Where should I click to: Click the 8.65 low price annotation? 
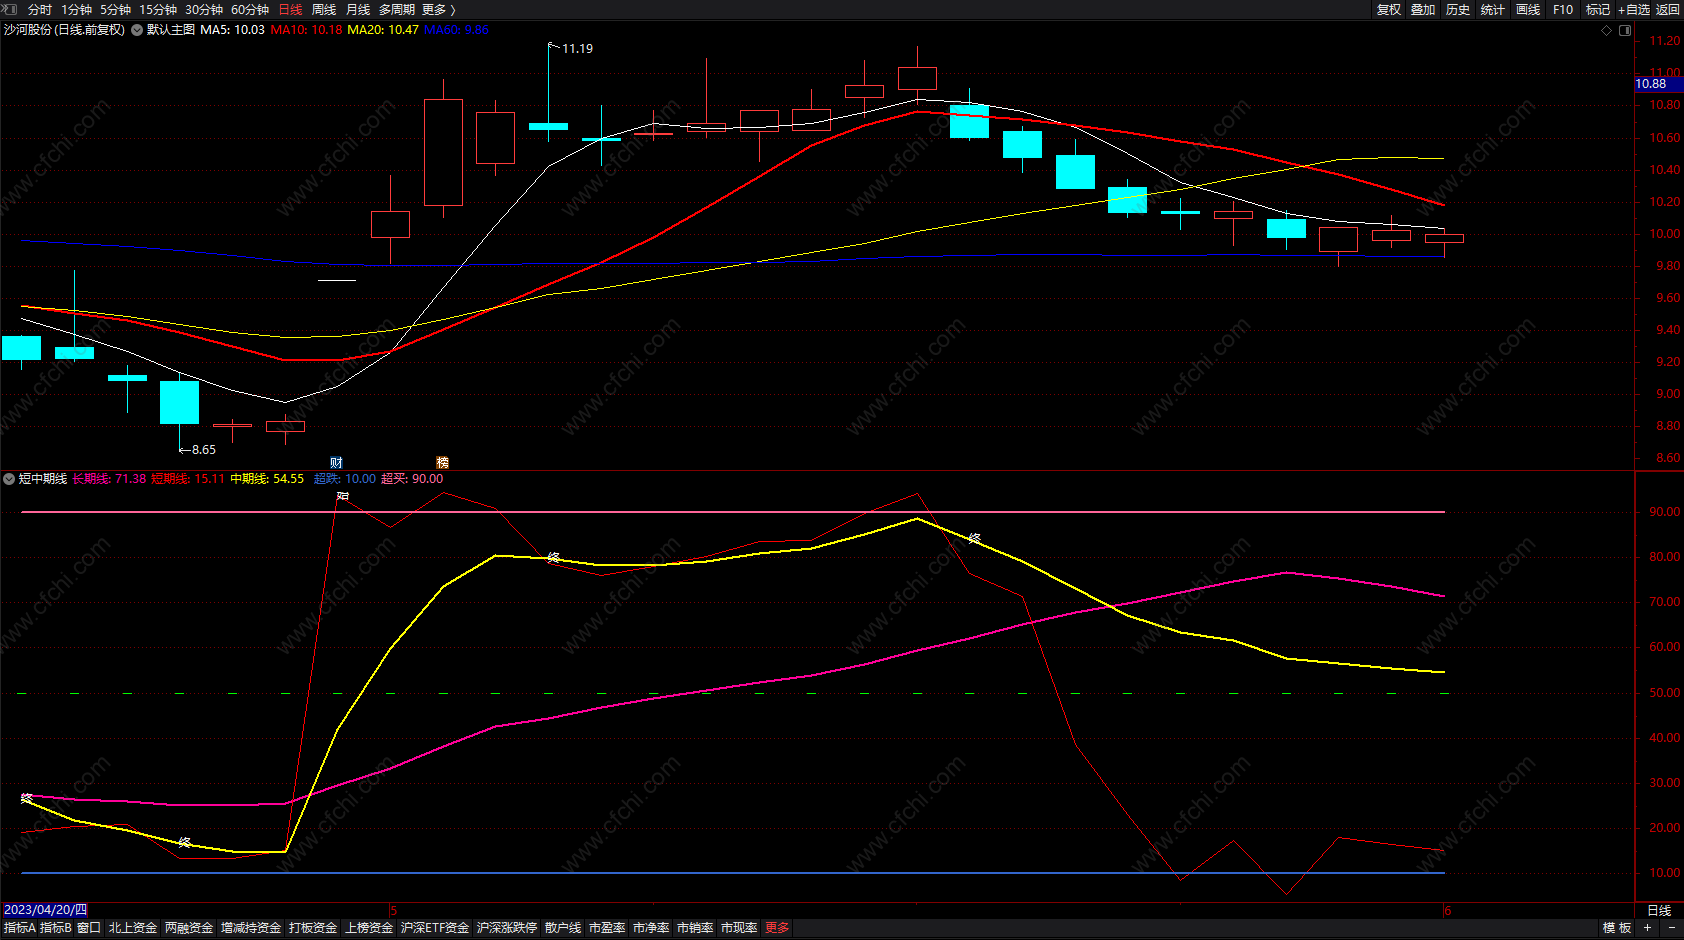pyautogui.click(x=203, y=450)
